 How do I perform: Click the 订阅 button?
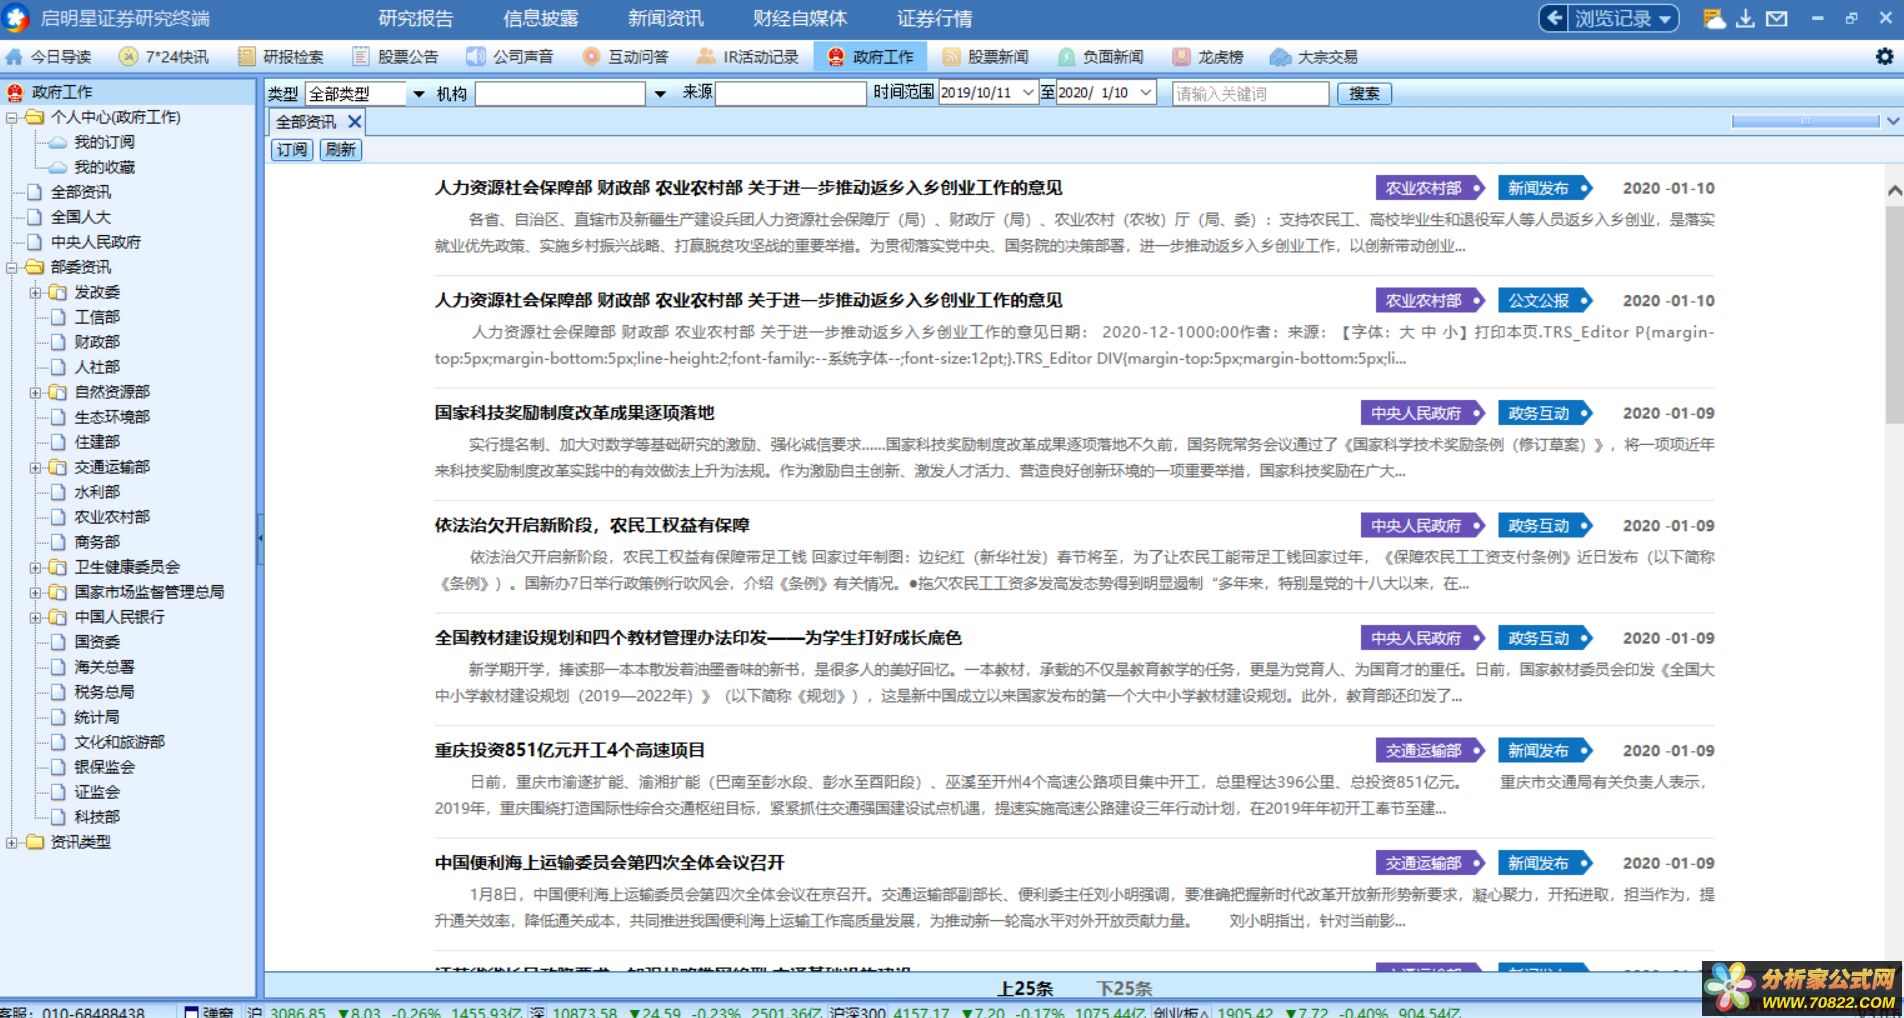click(x=292, y=150)
